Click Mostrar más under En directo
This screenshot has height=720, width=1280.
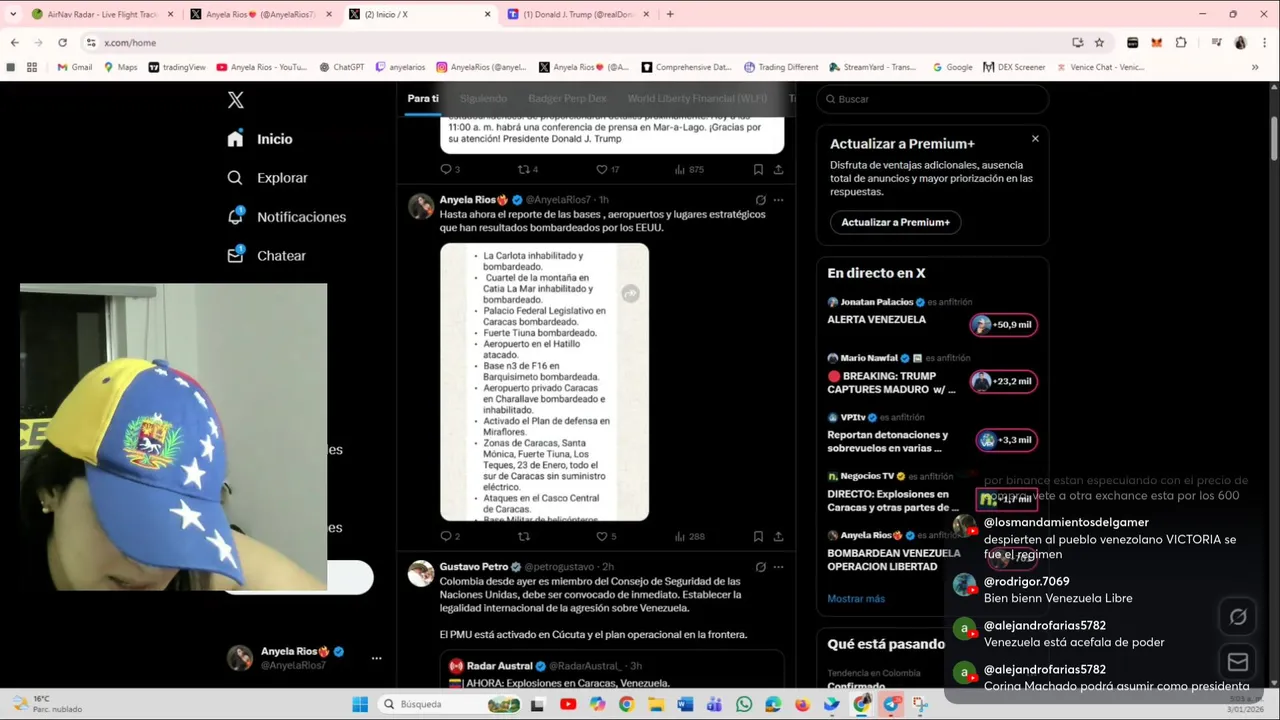coord(856,598)
